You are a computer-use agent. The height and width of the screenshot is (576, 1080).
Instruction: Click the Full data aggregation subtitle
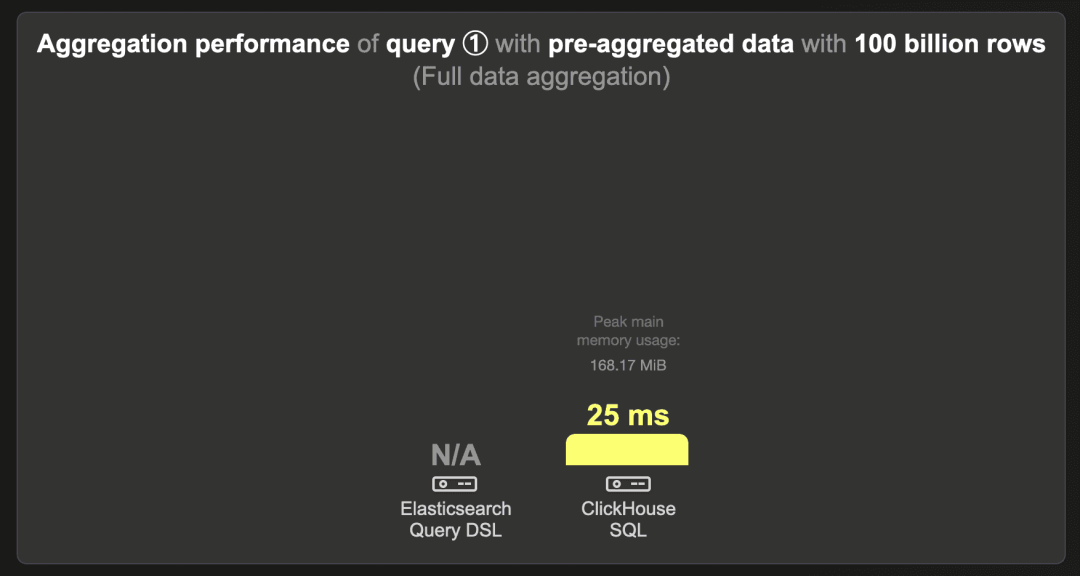tap(541, 76)
